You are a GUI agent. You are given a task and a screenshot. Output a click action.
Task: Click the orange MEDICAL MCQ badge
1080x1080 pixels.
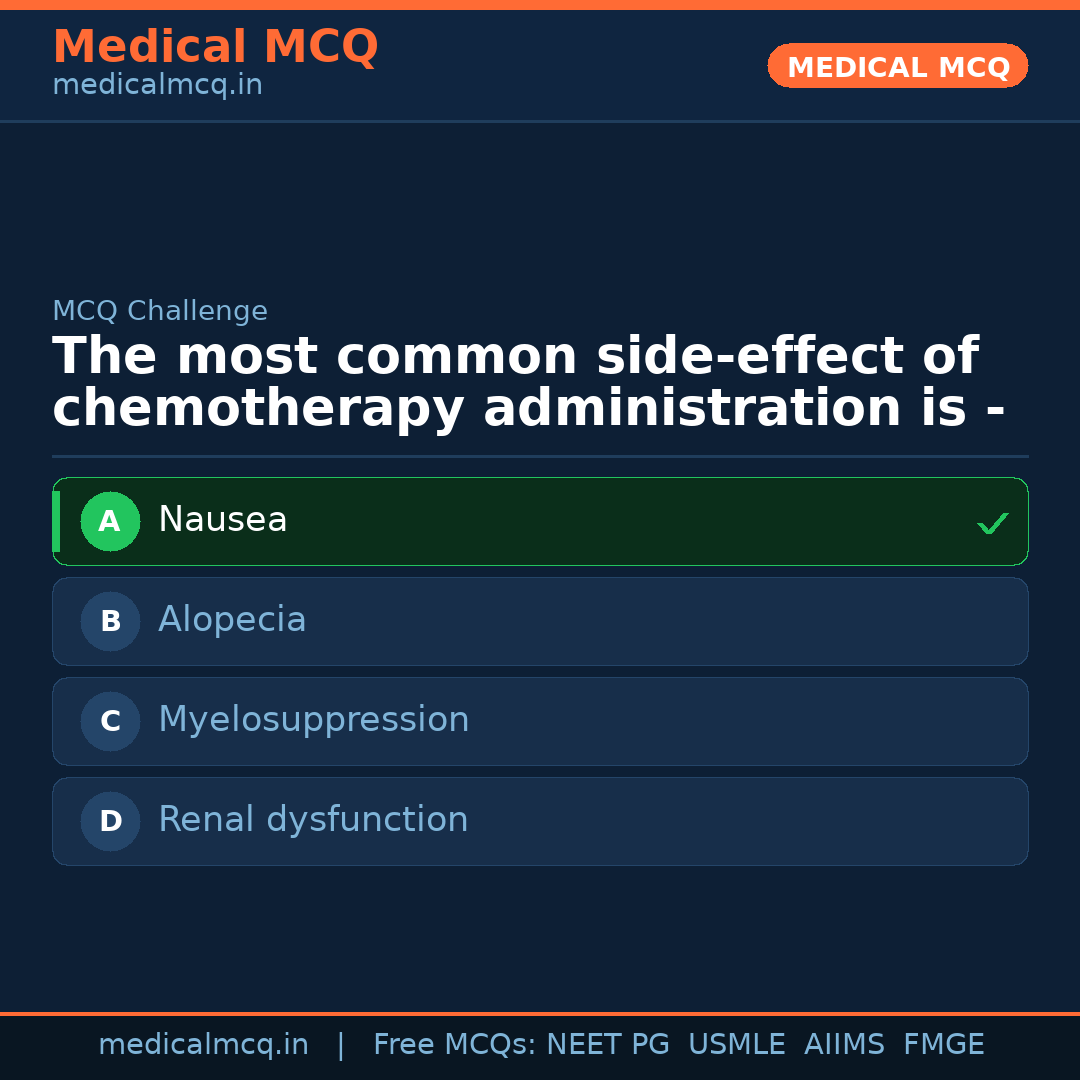click(x=897, y=66)
